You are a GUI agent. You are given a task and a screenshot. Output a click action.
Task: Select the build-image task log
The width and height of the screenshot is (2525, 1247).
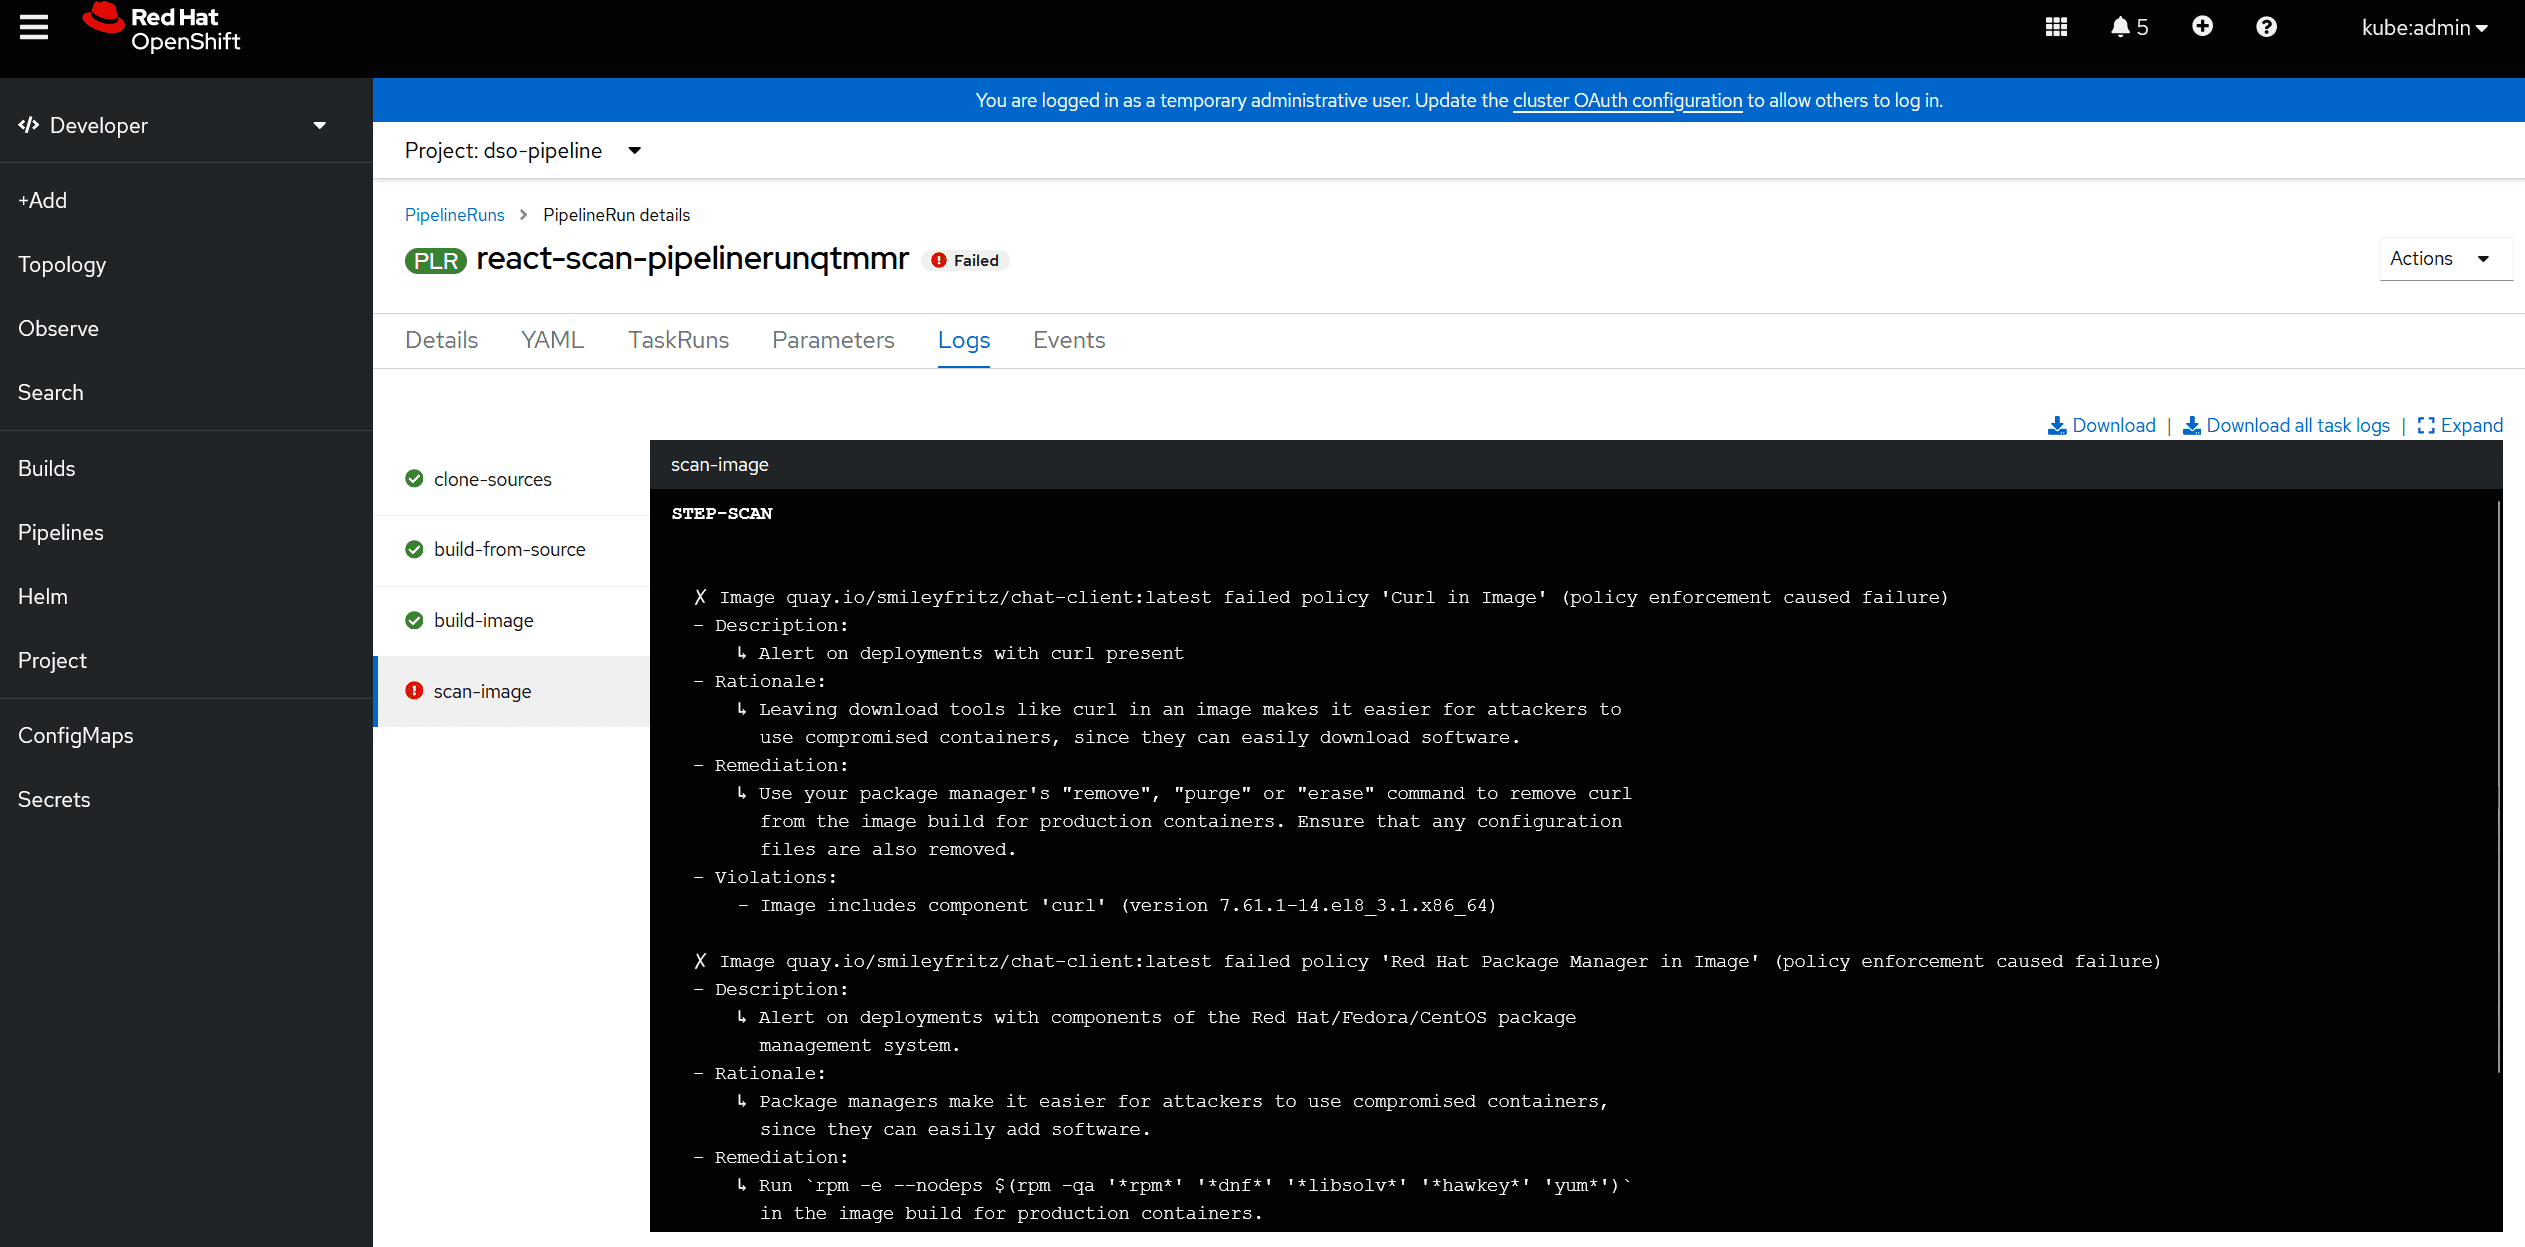(x=512, y=620)
